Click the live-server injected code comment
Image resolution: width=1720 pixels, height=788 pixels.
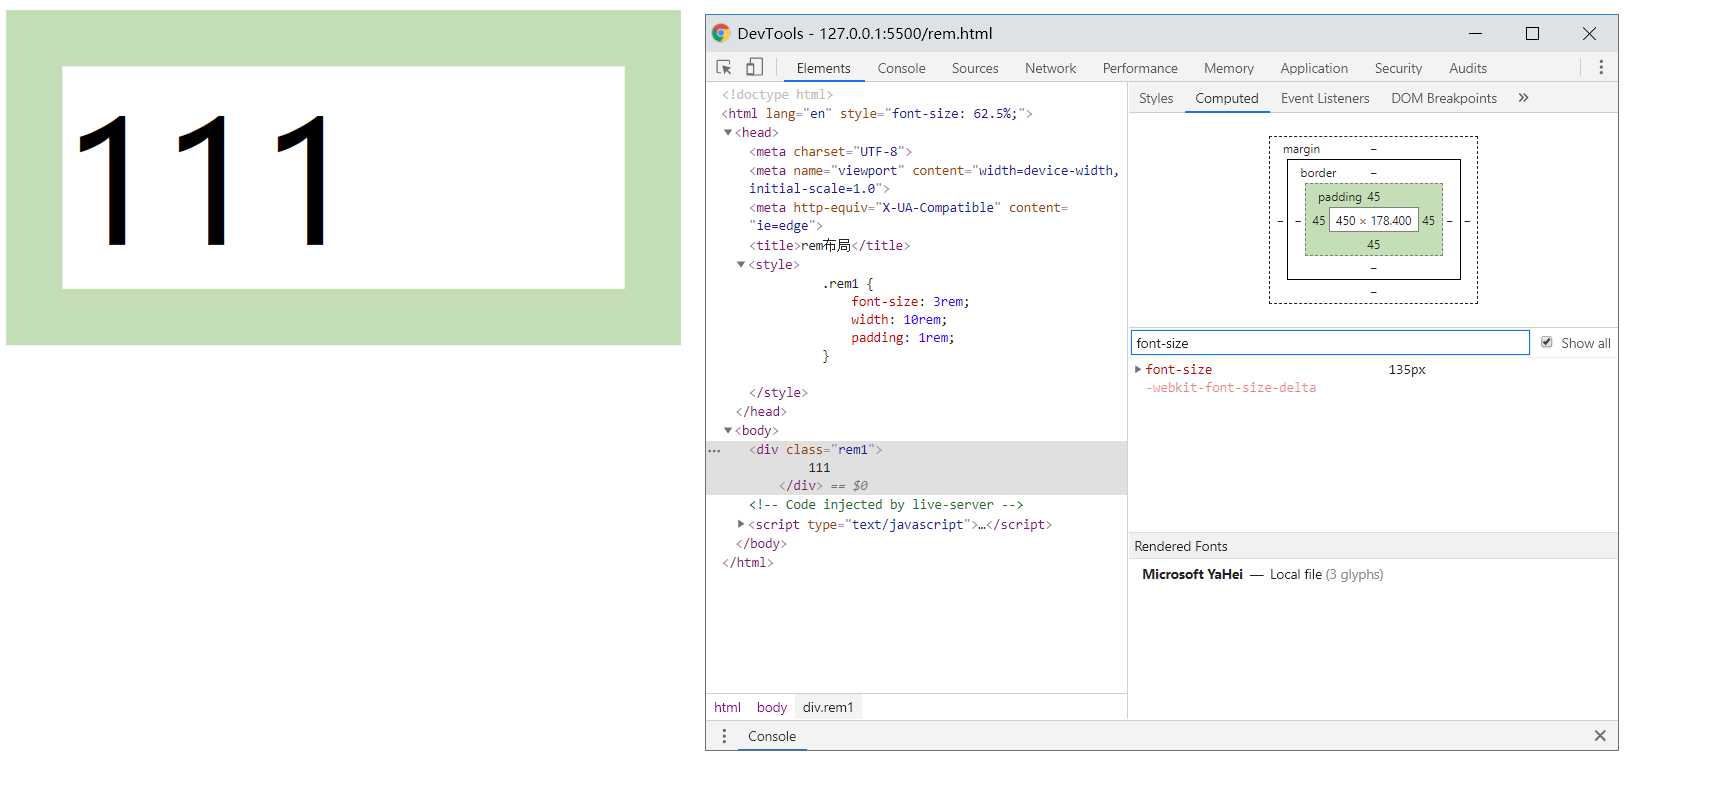(x=886, y=505)
